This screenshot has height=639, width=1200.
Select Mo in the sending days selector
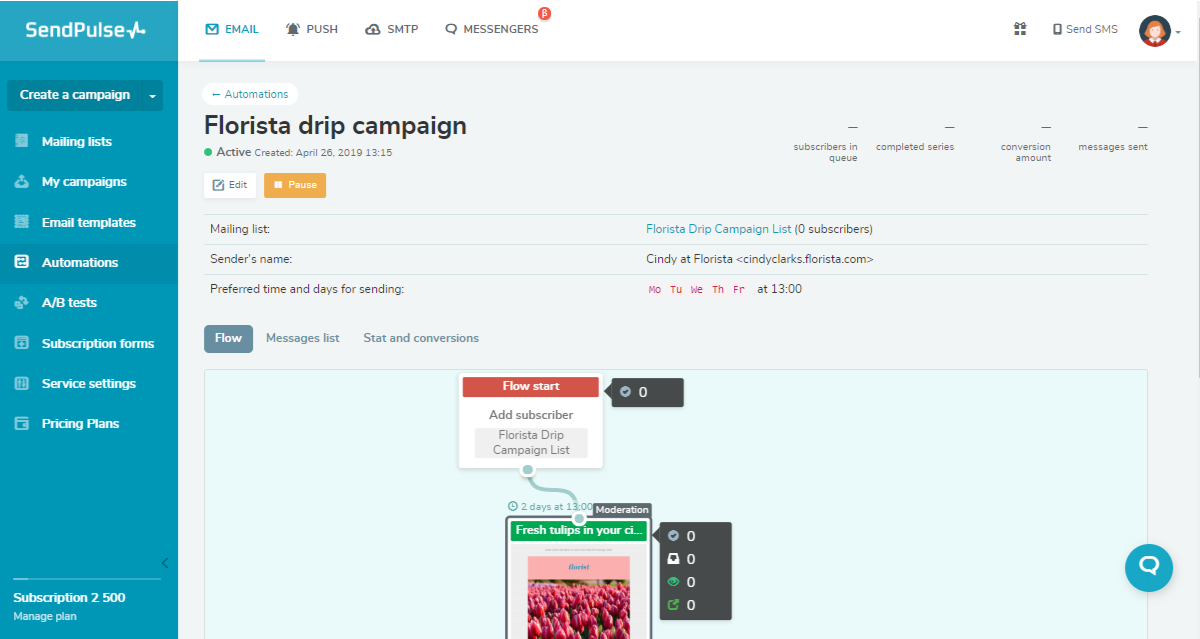654,289
